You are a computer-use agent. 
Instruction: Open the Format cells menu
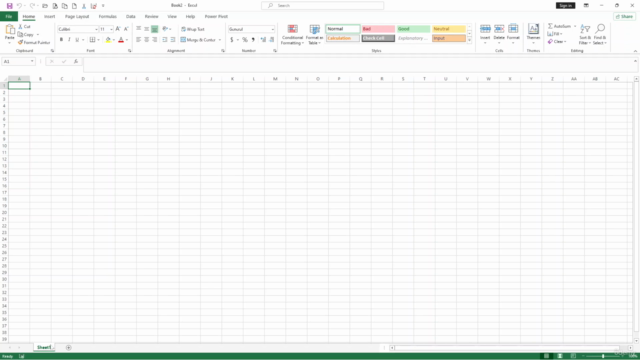(513, 34)
